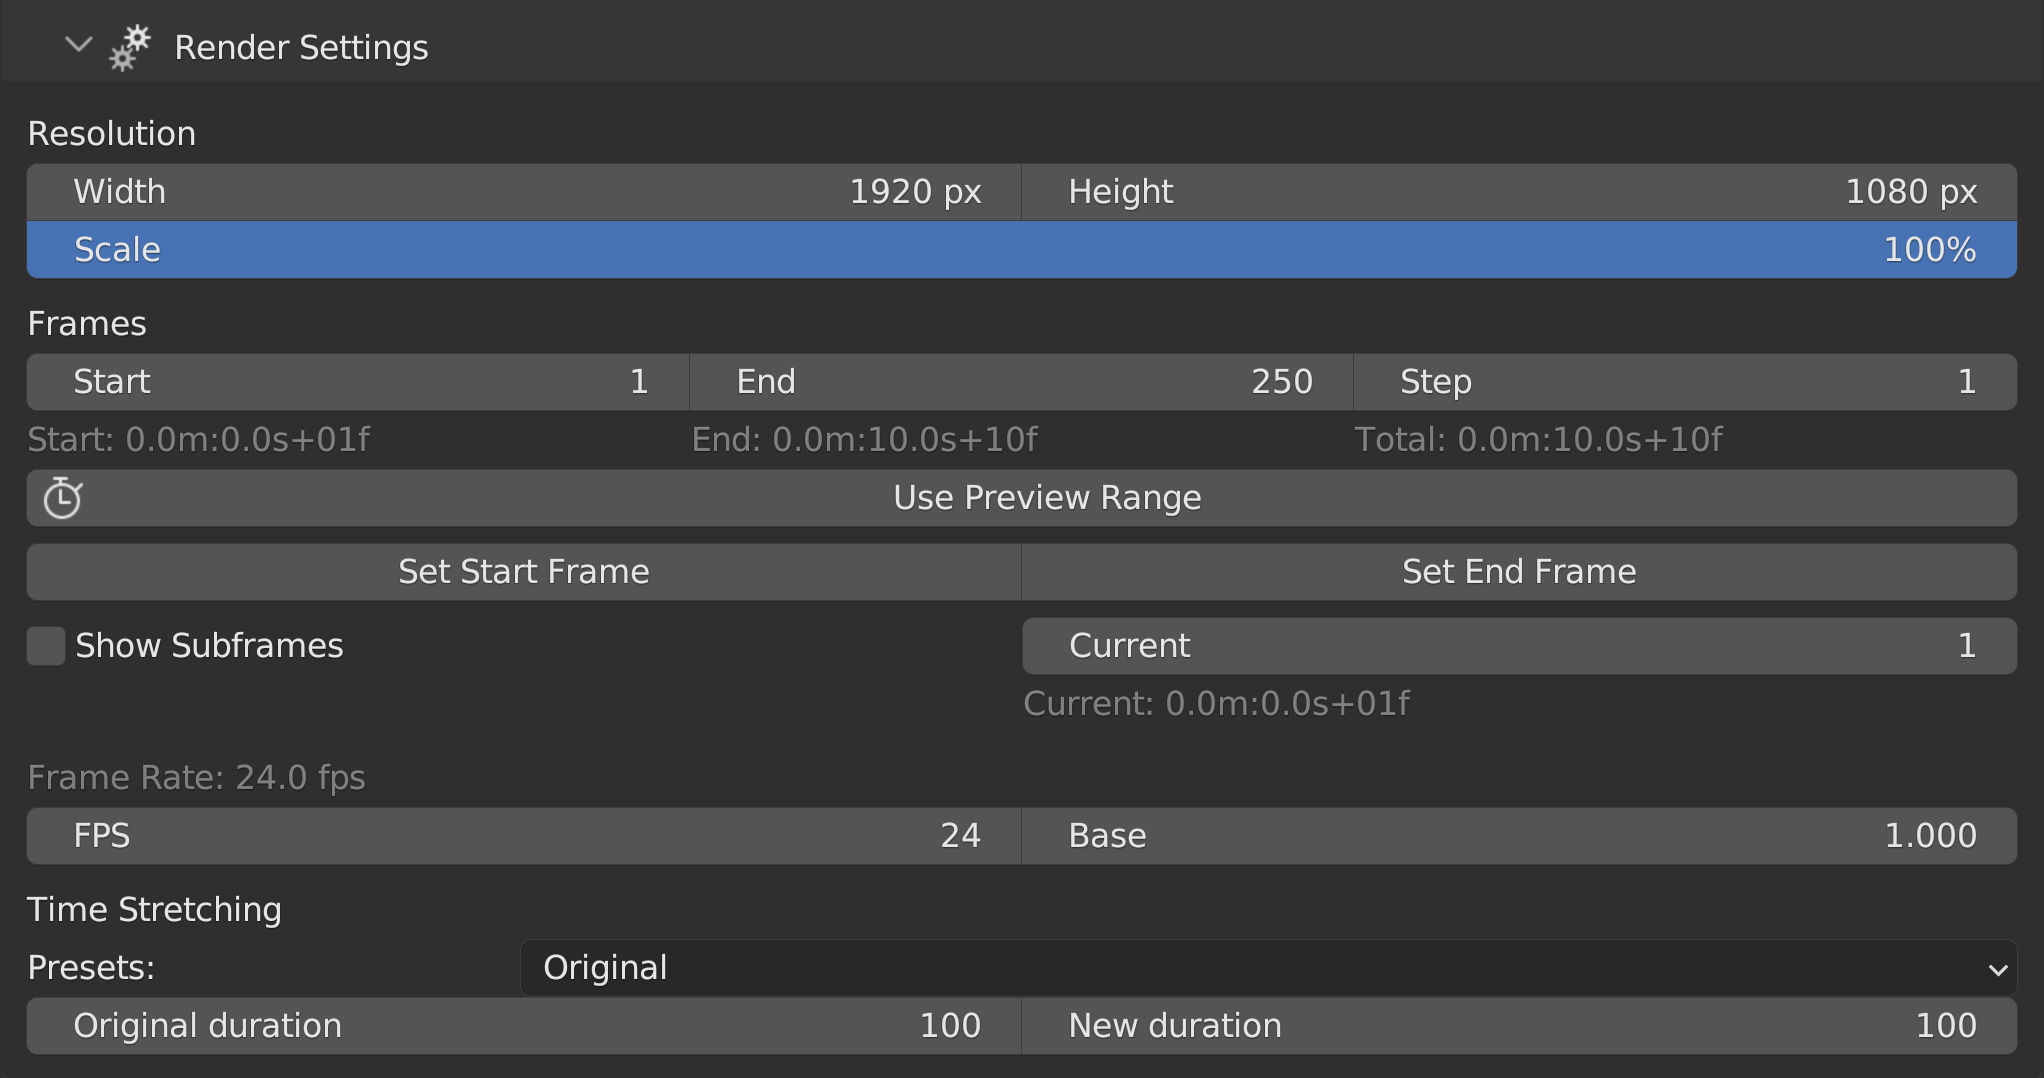2044x1078 pixels.
Task: Click the FPS value field
Action: 524,836
